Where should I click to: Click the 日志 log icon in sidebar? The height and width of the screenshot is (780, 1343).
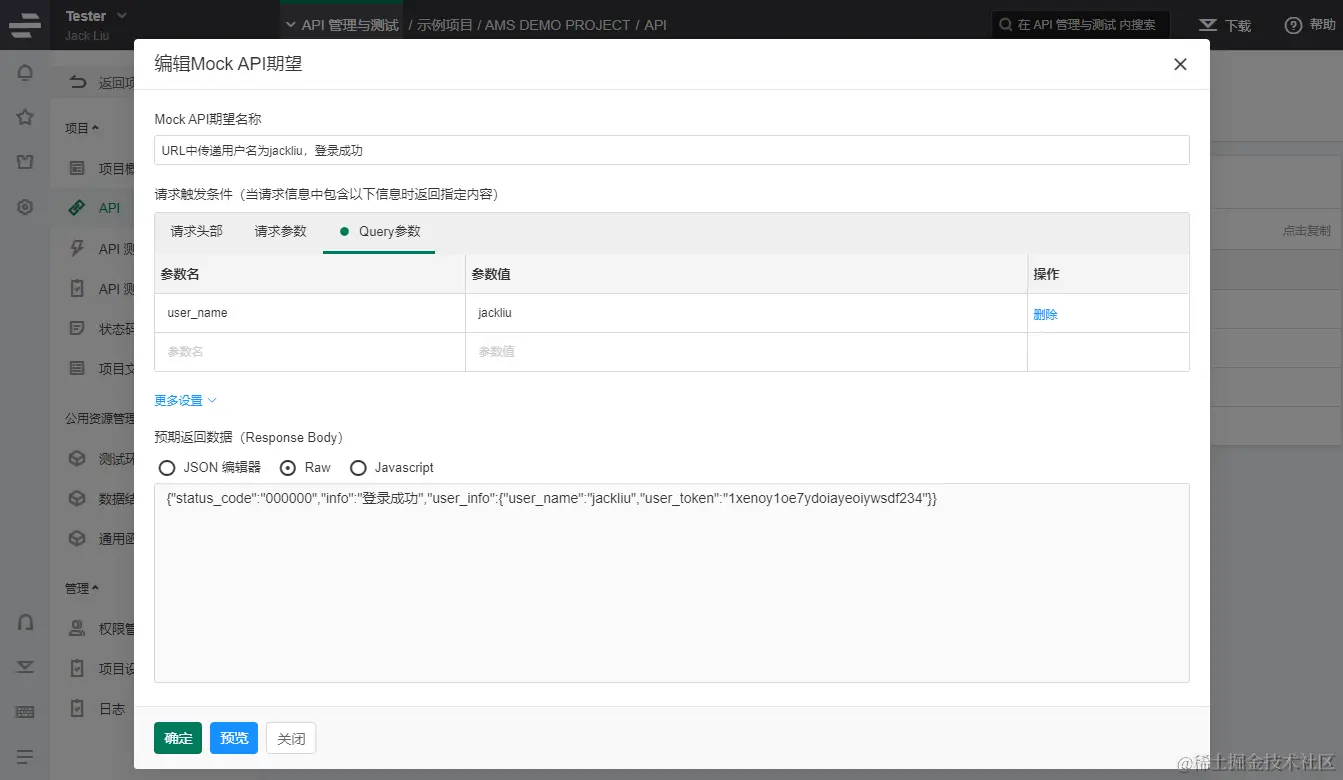(x=76, y=709)
